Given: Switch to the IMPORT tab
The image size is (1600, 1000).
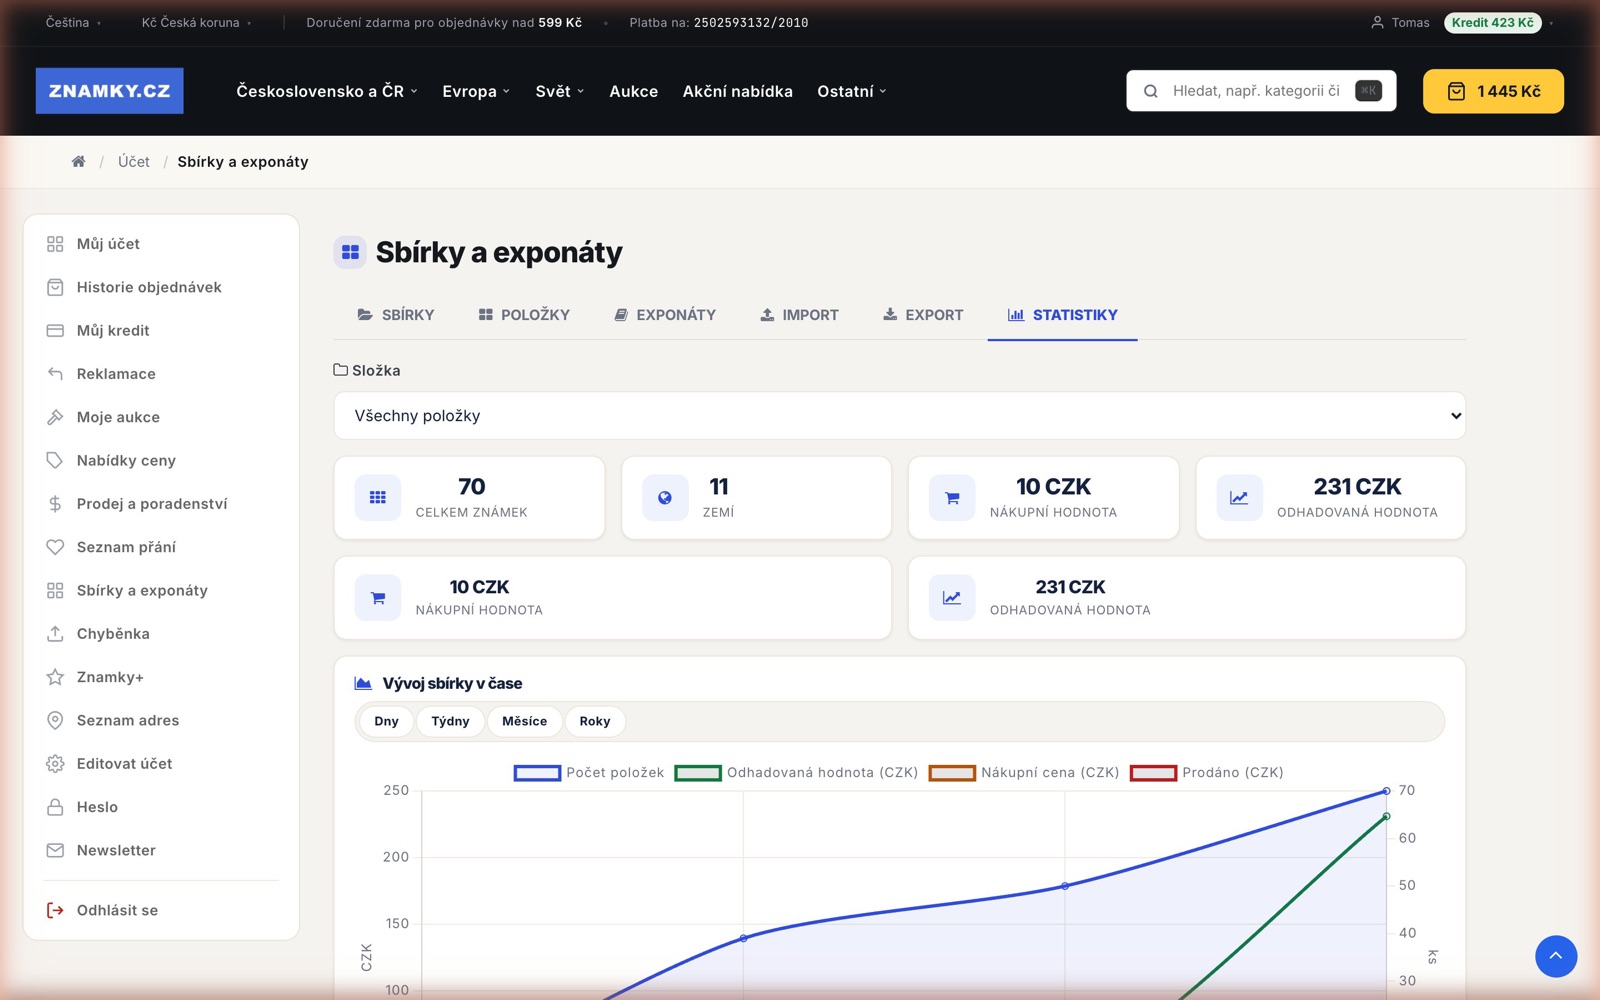Looking at the screenshot, I should 799,315.
